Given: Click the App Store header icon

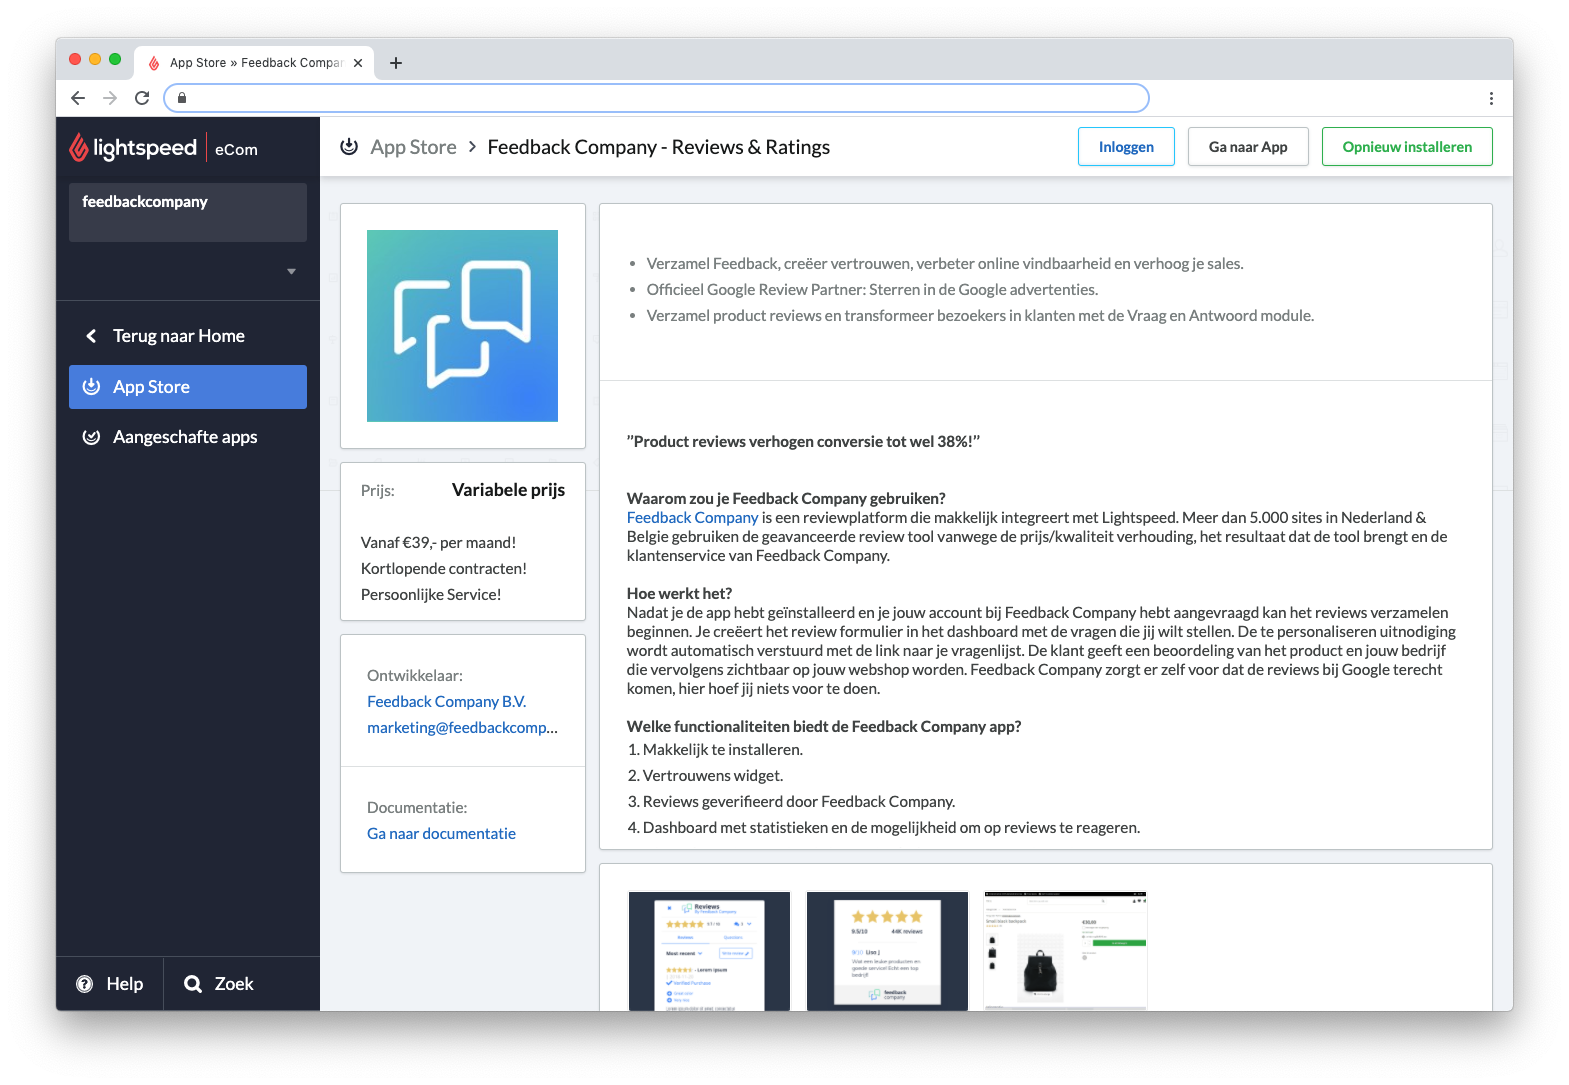Looking at the screenshot, I should click(x=349, y=147).
